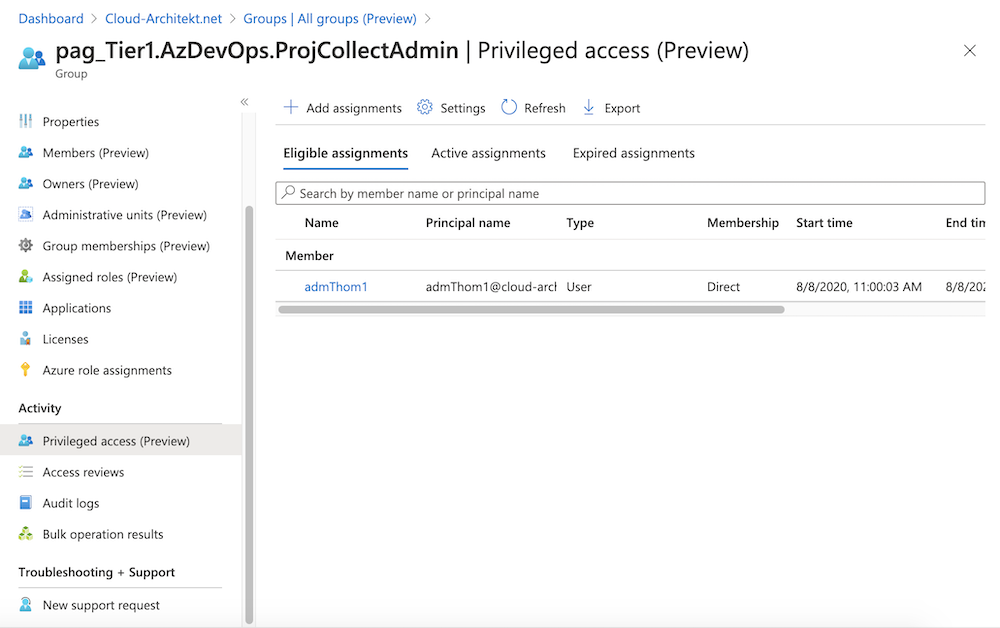
Task: Go to Administrative units (Preview)
Action: click(124, 215)
